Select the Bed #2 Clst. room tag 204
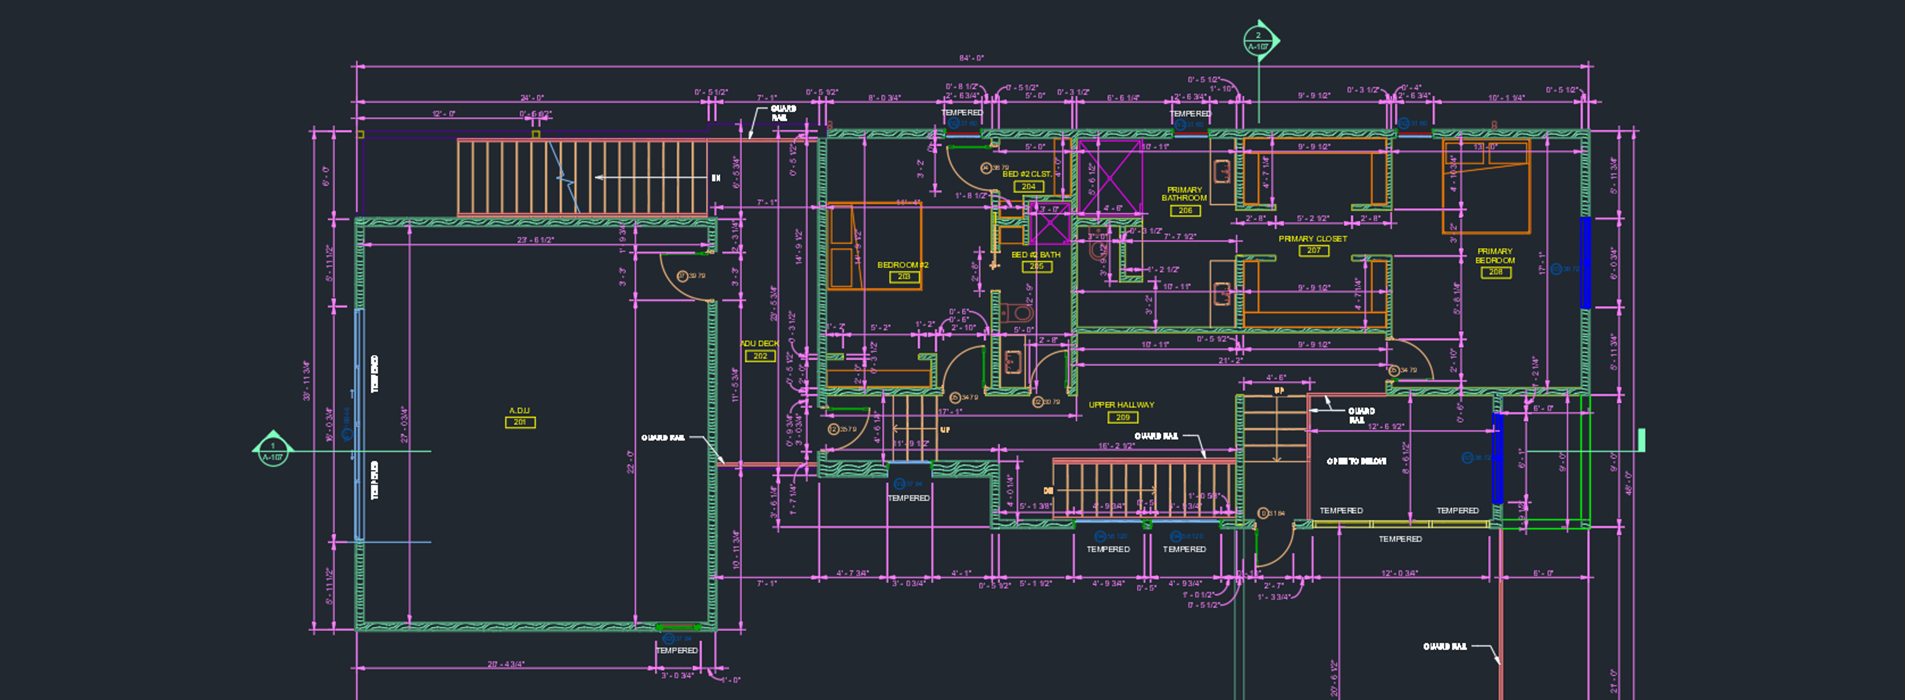This screenshot has width=1905, height=700. pyautogui.click(x=1028, y=187)
